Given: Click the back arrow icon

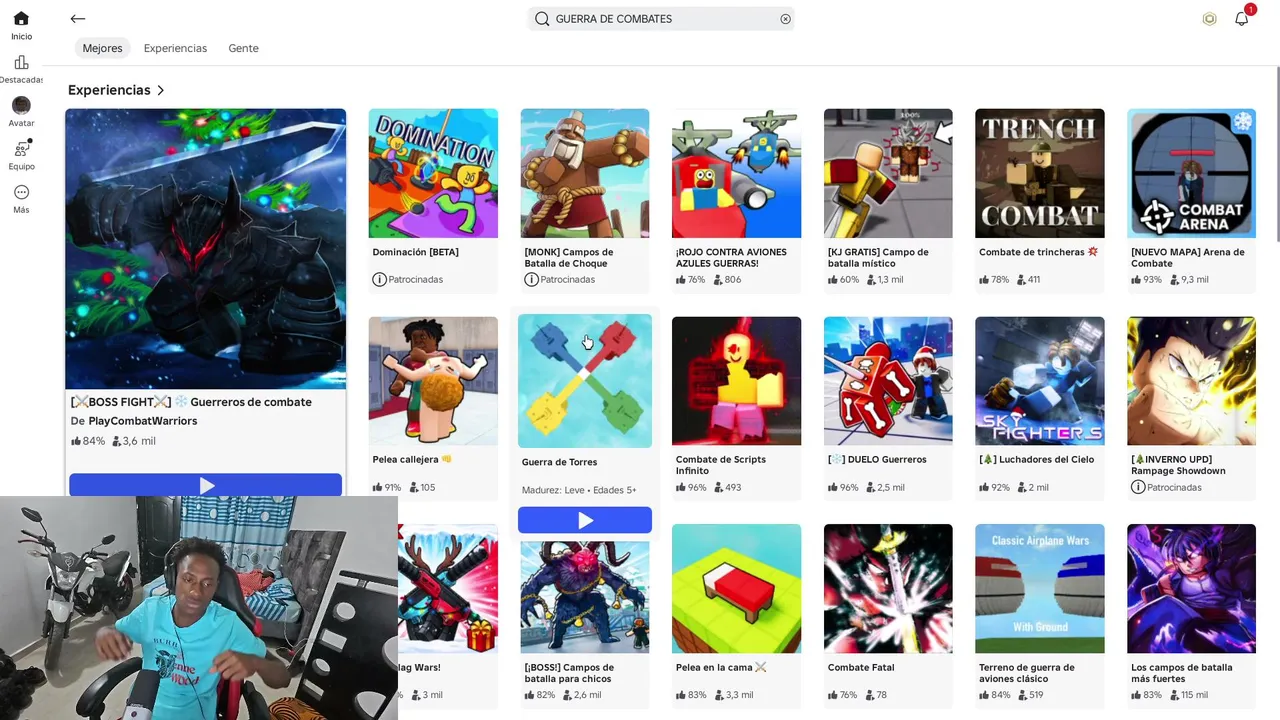Looking at the screenshot, I should (x=78, y=19).
